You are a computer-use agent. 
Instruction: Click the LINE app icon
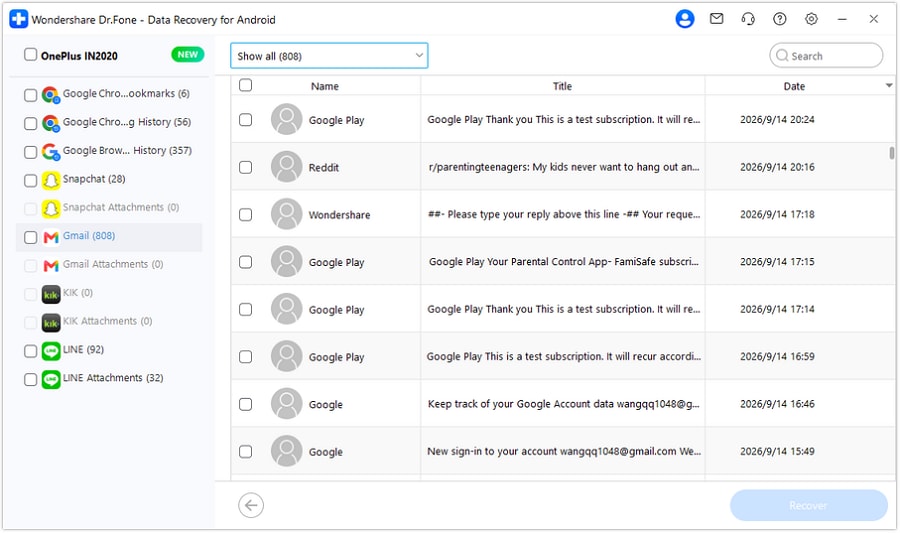point(51,351)
